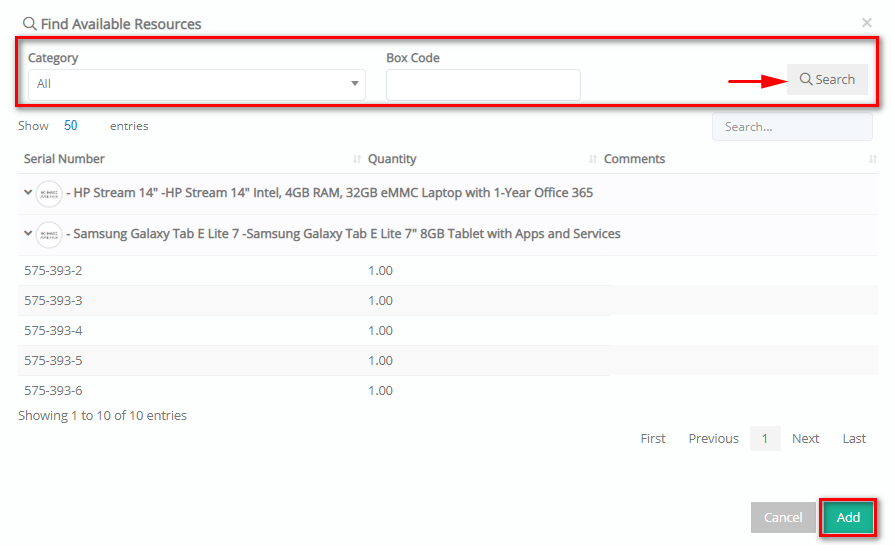Image resolution: width=895 pixels, height=545 pixels.
Task: Click the magnifier icon in the dialog title
Action: click(29, 24)
